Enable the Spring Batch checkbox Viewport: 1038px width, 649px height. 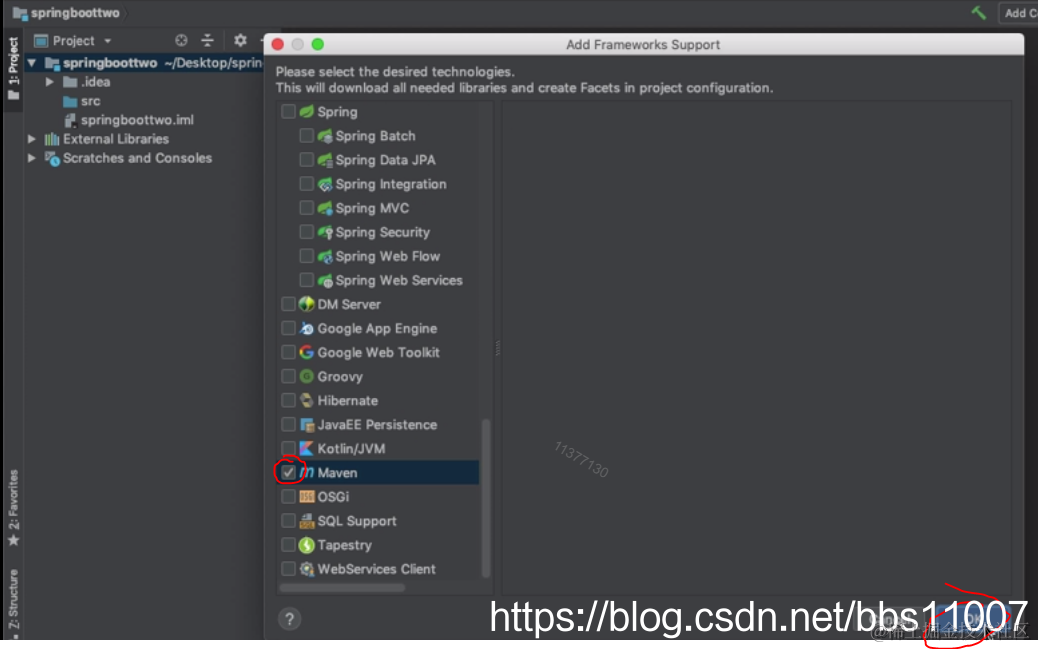tap(307, 136)
